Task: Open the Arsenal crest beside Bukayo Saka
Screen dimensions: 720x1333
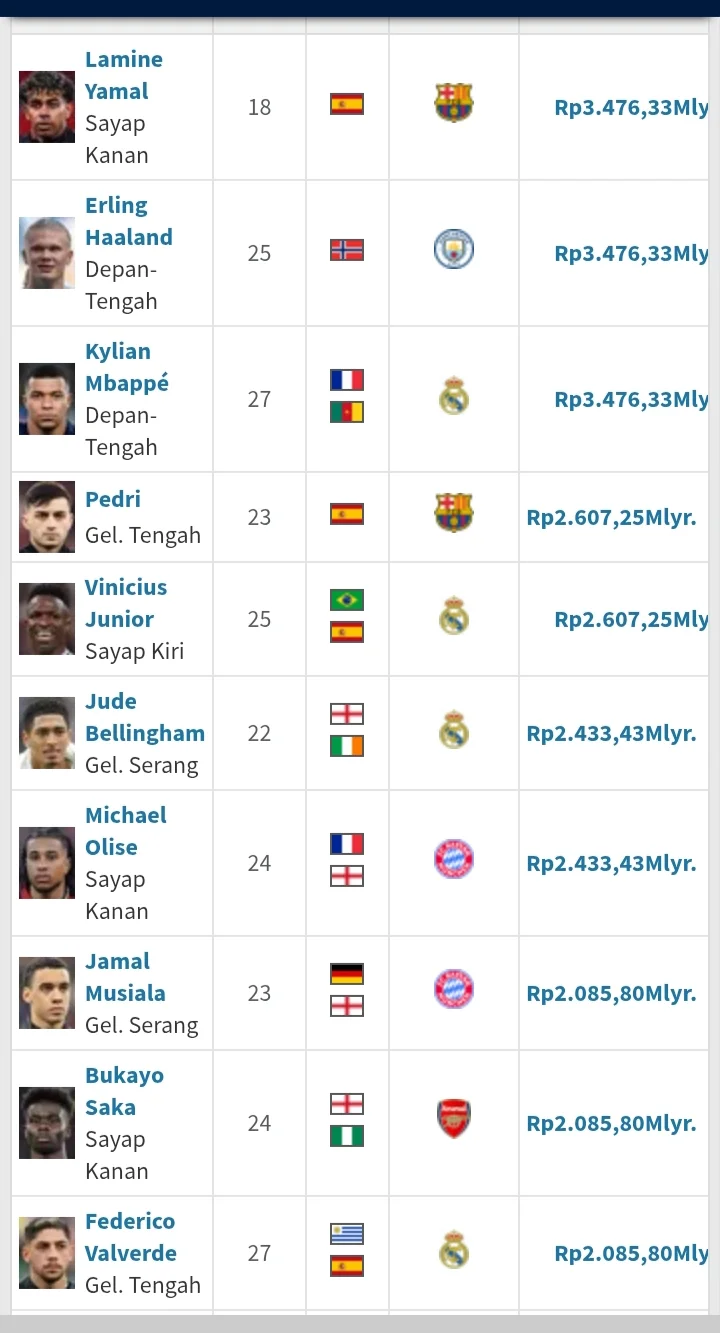Action: coord(454,1119)
